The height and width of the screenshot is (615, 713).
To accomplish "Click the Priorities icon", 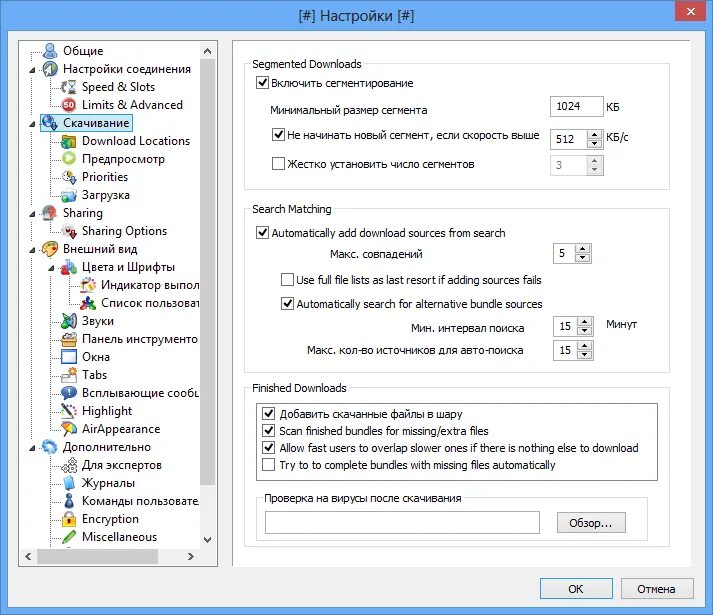I will [x=69, y=177].
